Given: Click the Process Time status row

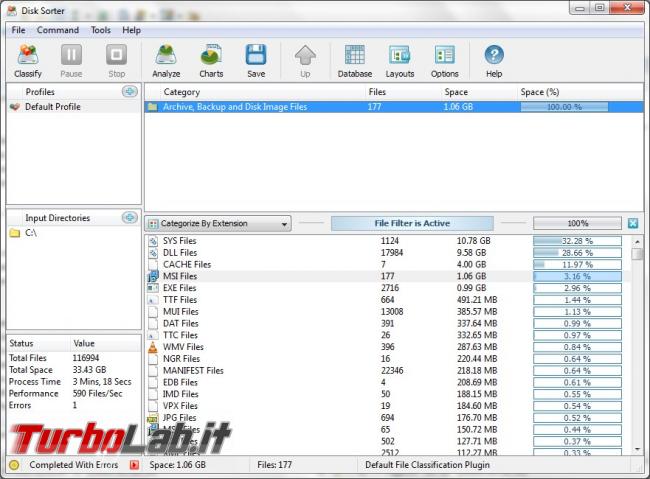Looking at the screenshot, I should pos(74,382).
